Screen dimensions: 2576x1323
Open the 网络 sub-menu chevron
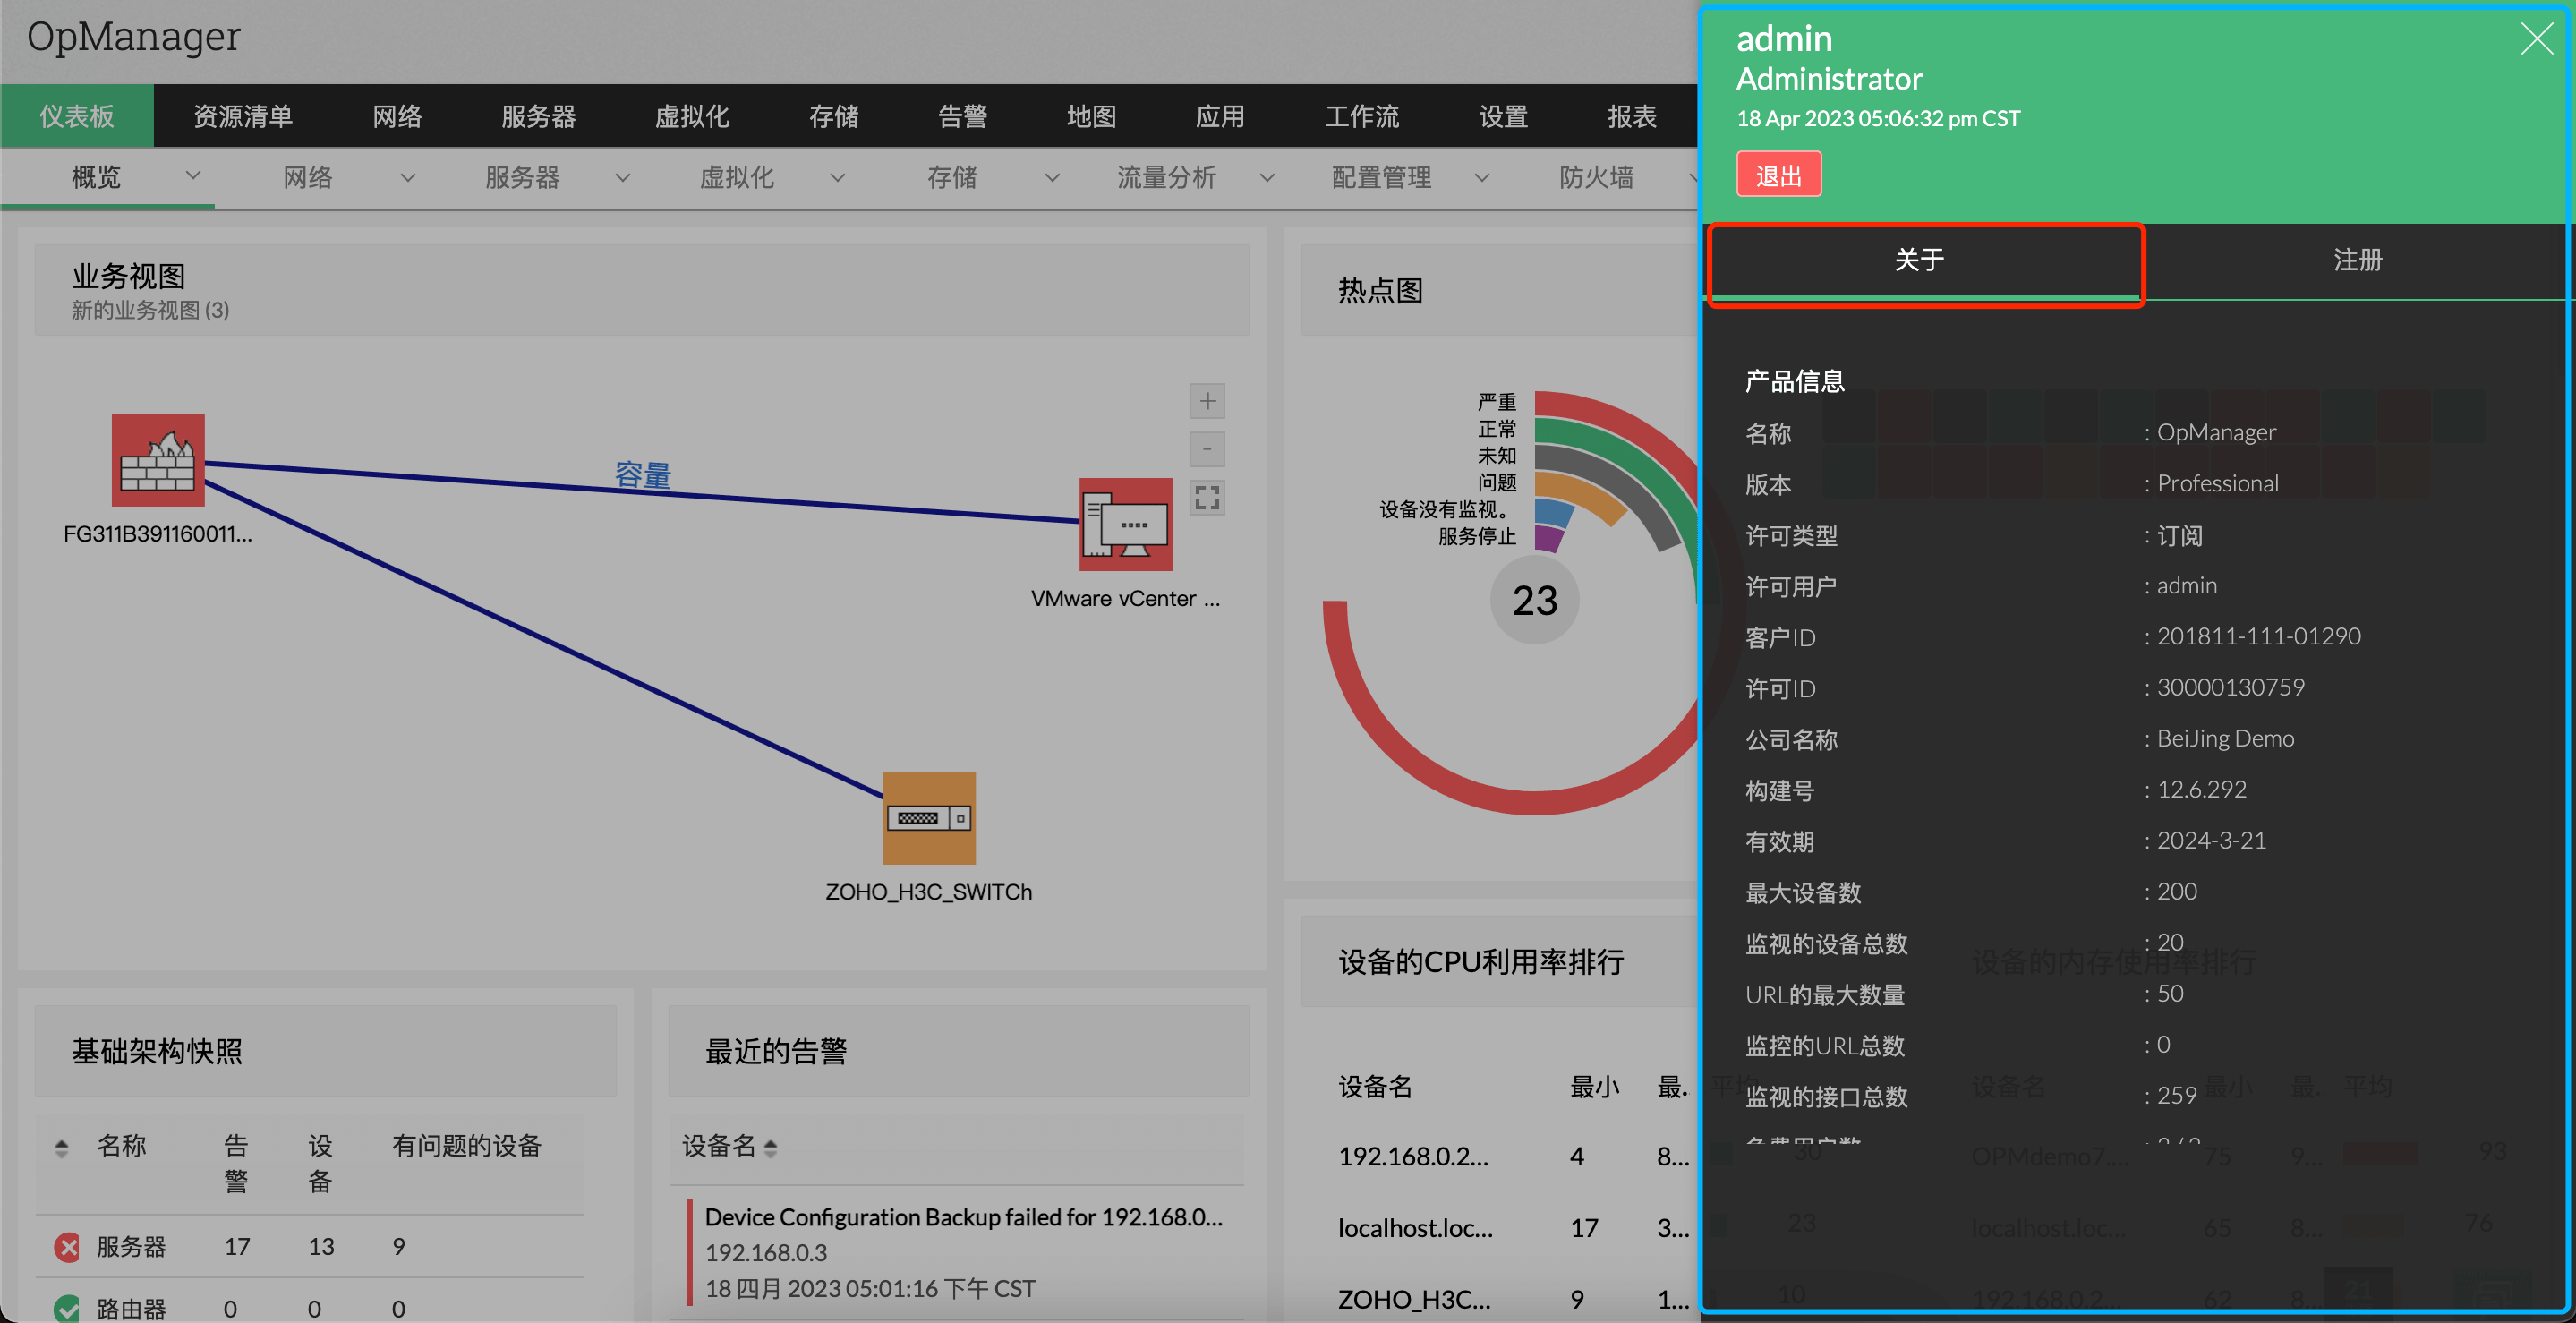click(407, 178)
